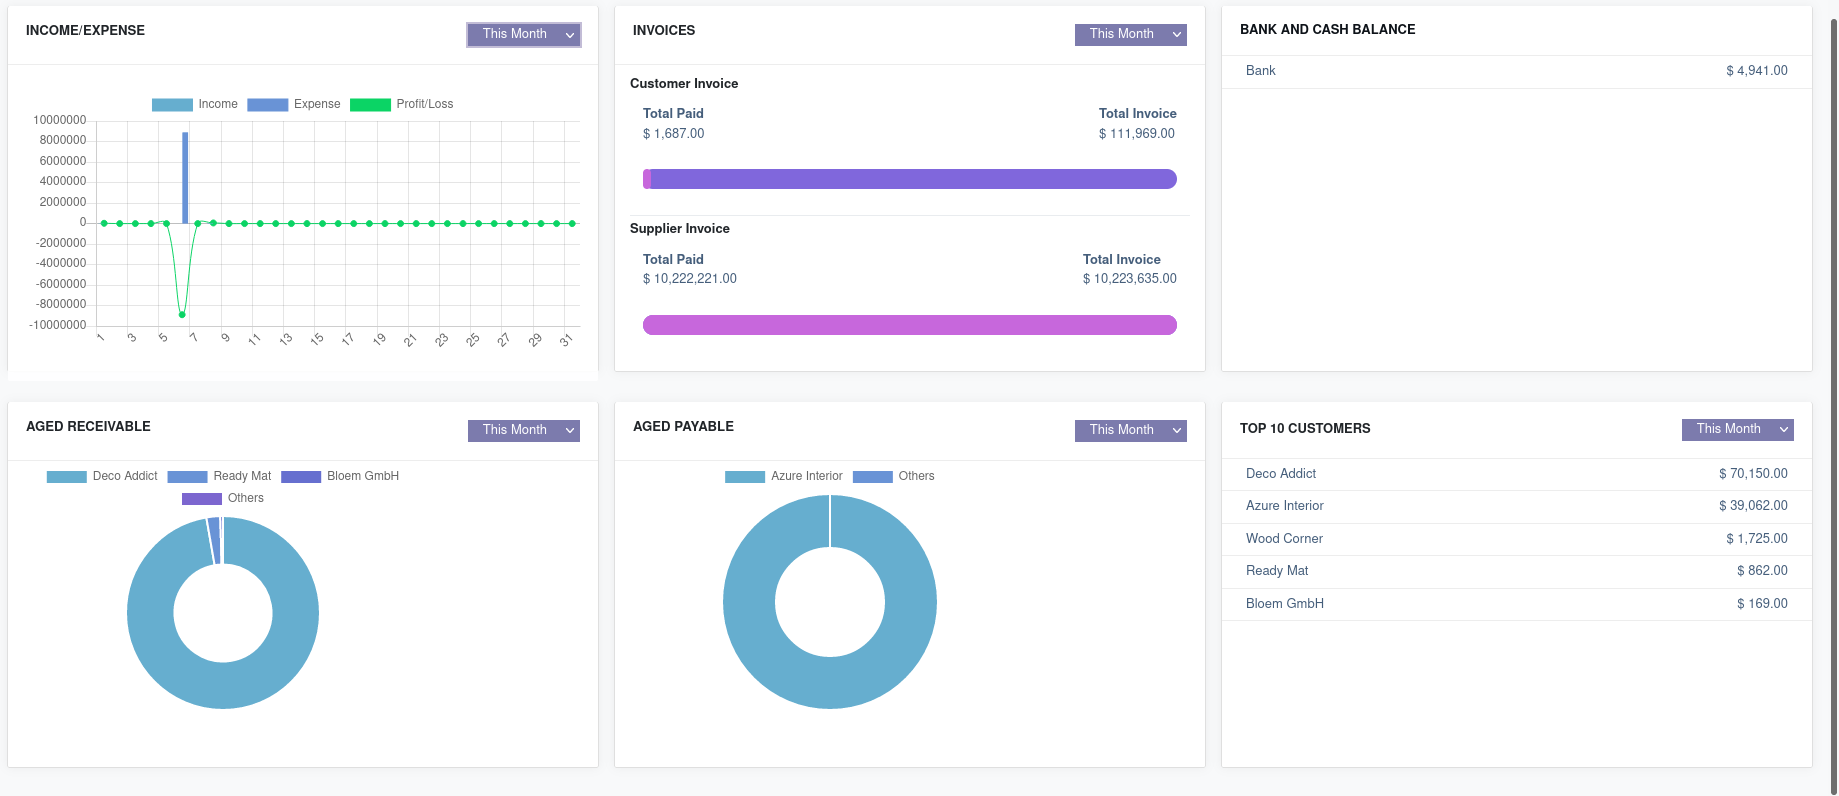
Task: Click the Supplier Invoice progress bar
Action: [910, 325]
